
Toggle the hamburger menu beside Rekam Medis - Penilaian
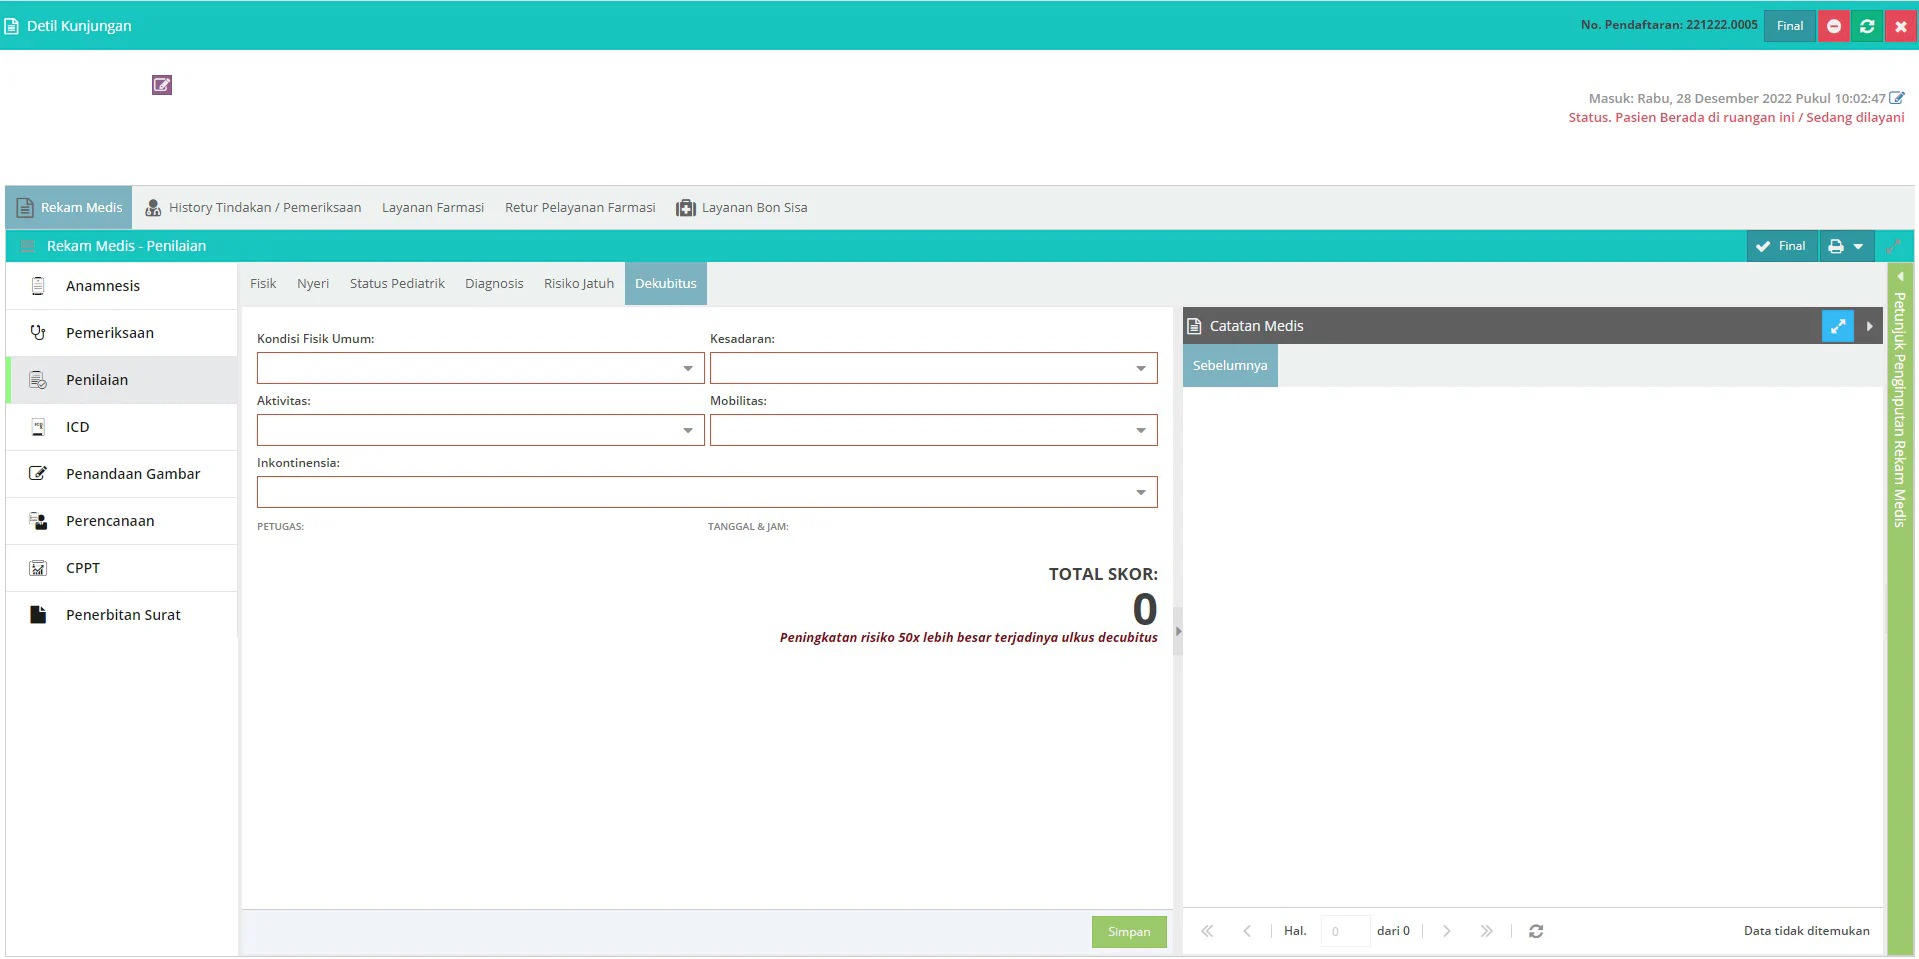pyautogui.click(x=28, y=246)
